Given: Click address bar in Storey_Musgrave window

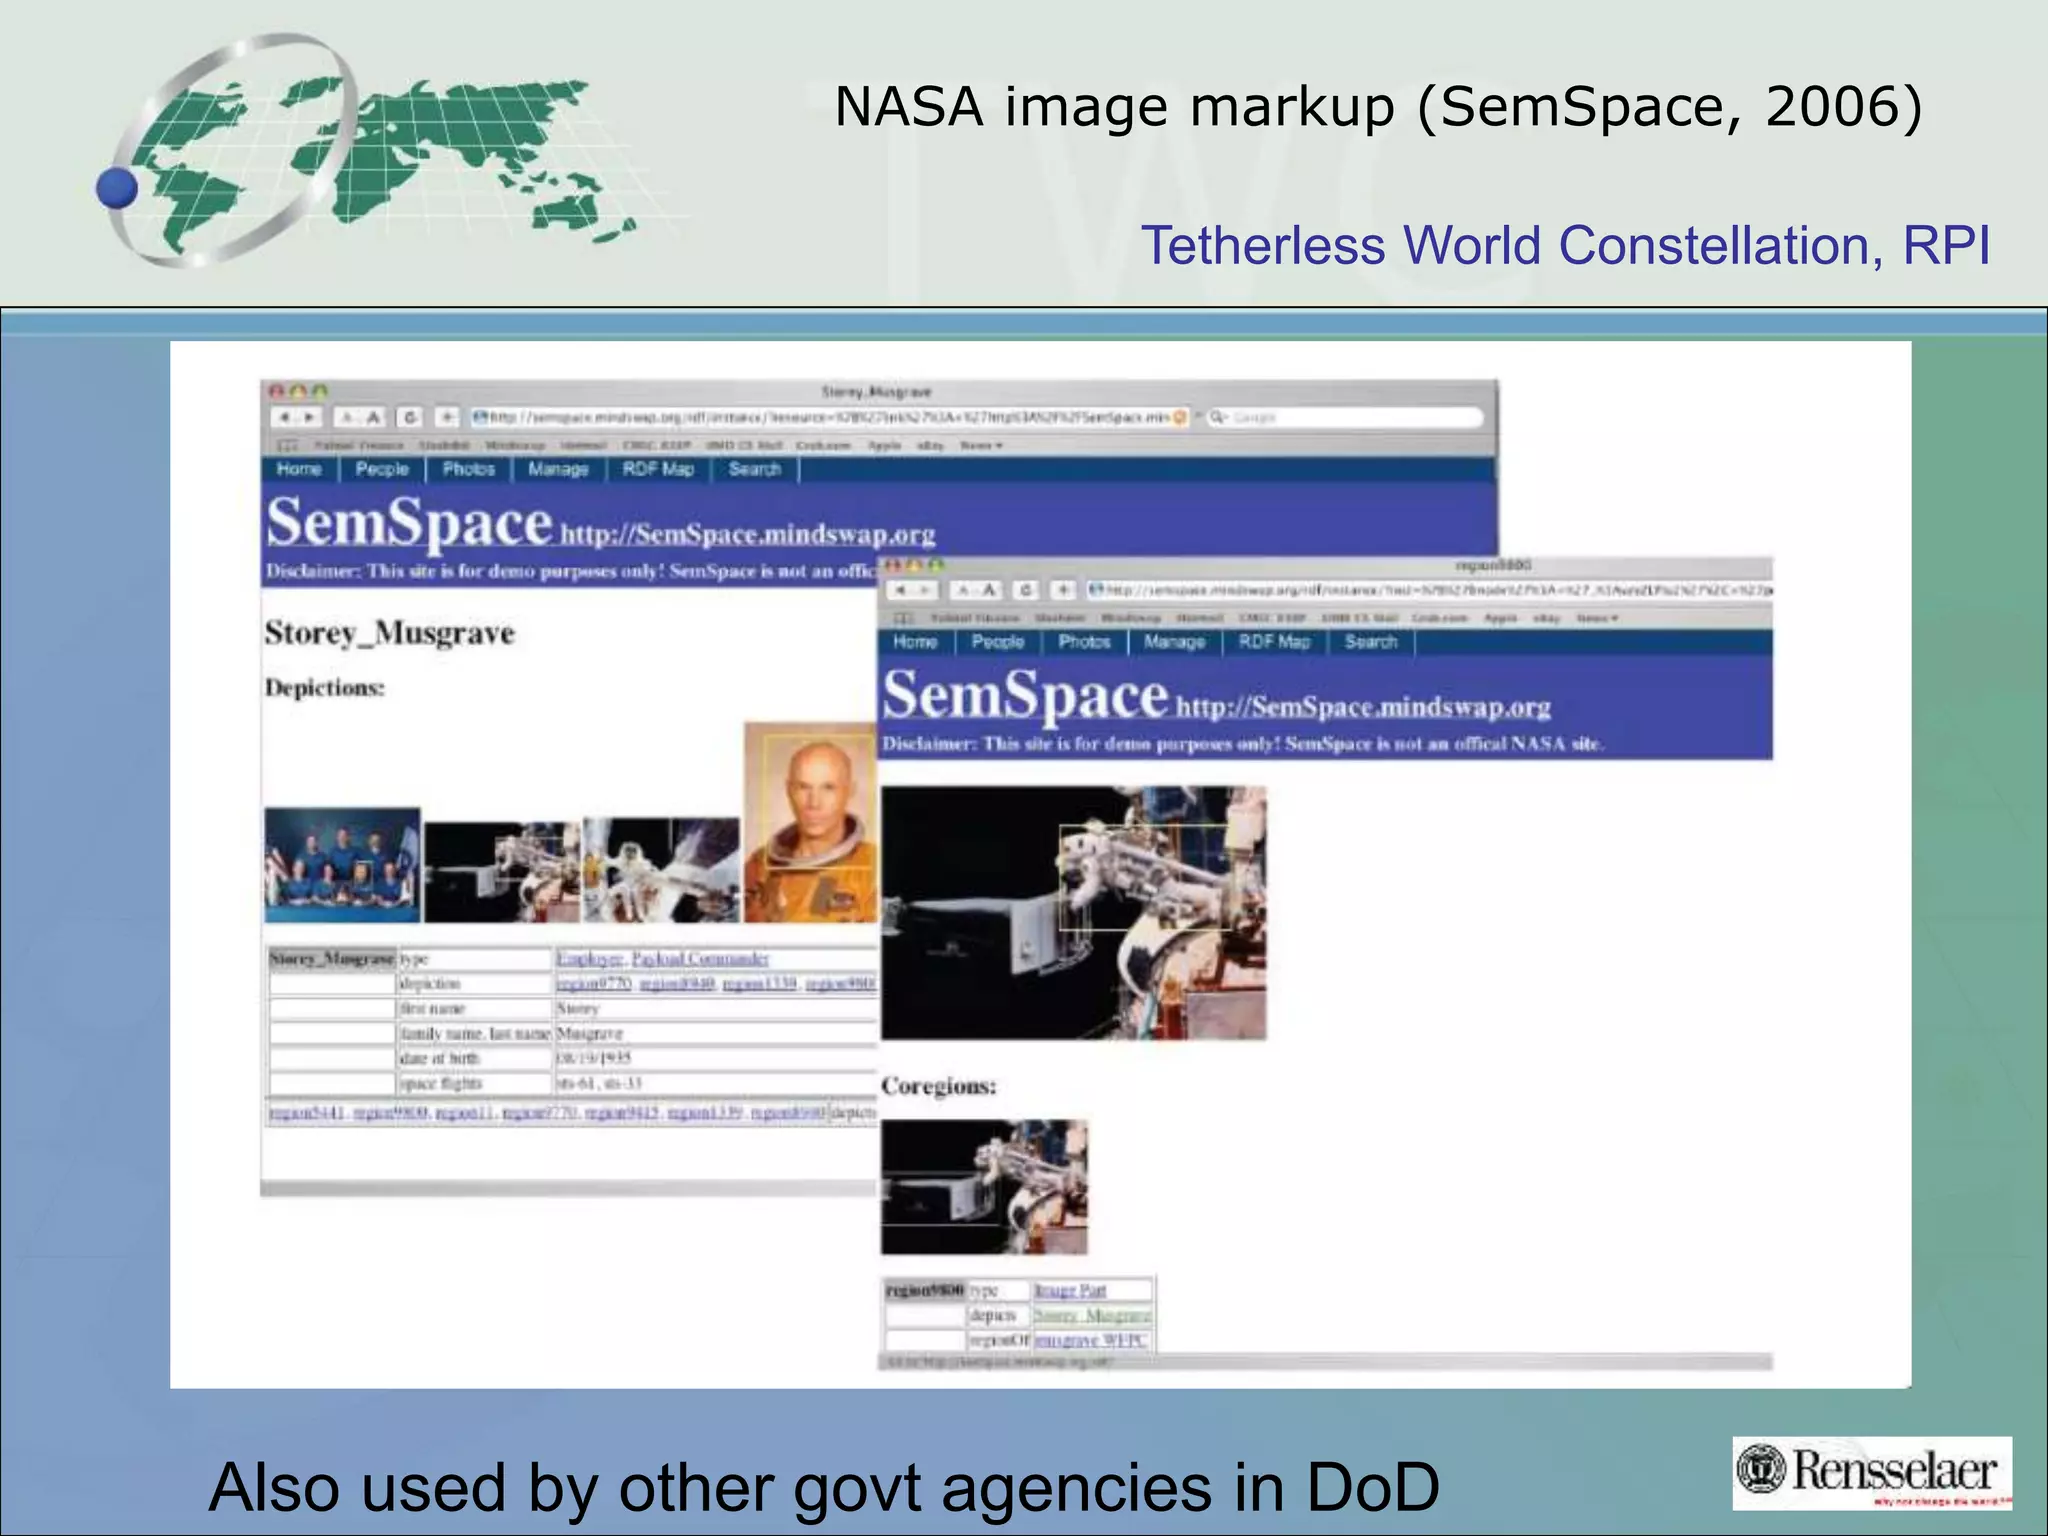Looking at the screenshot, I should [x=830, y=417].
